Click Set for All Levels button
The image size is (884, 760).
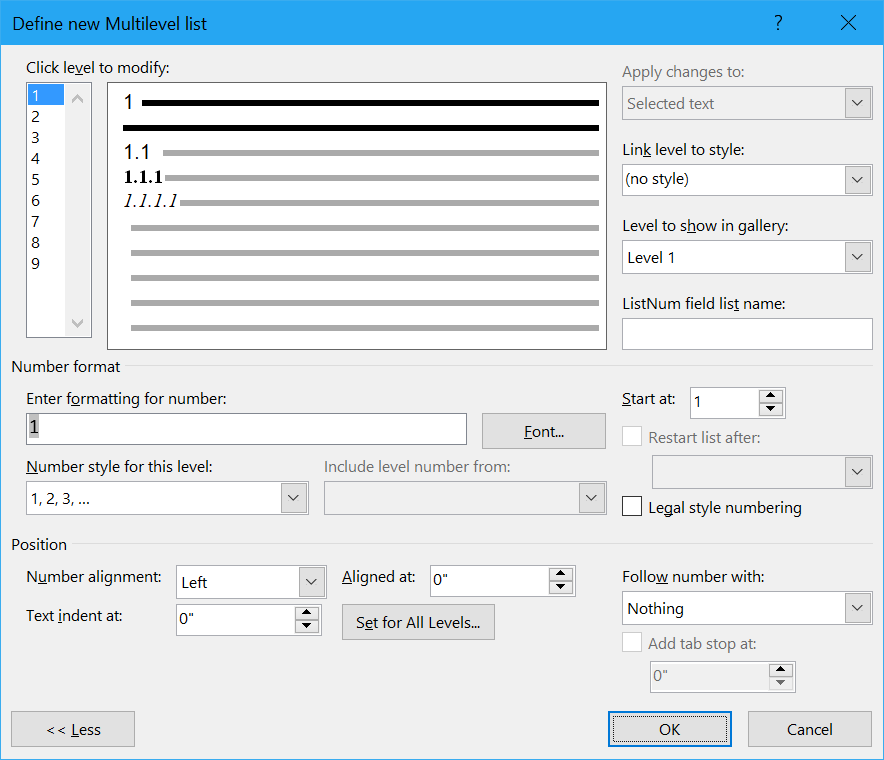418,622
